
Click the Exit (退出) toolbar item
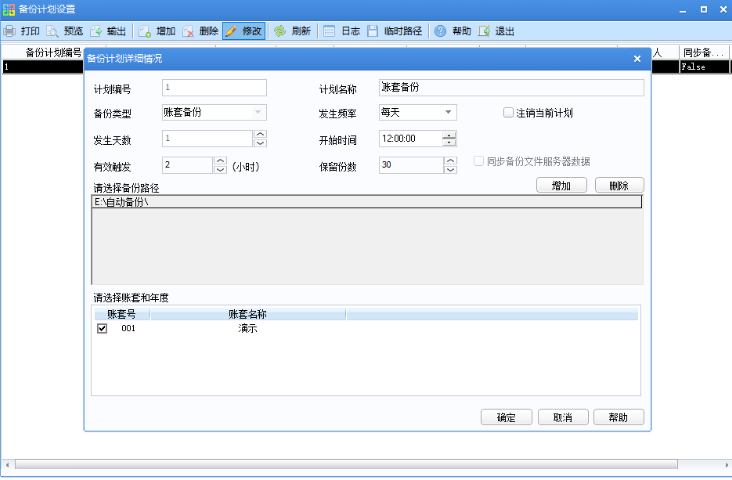coord(484,31)
